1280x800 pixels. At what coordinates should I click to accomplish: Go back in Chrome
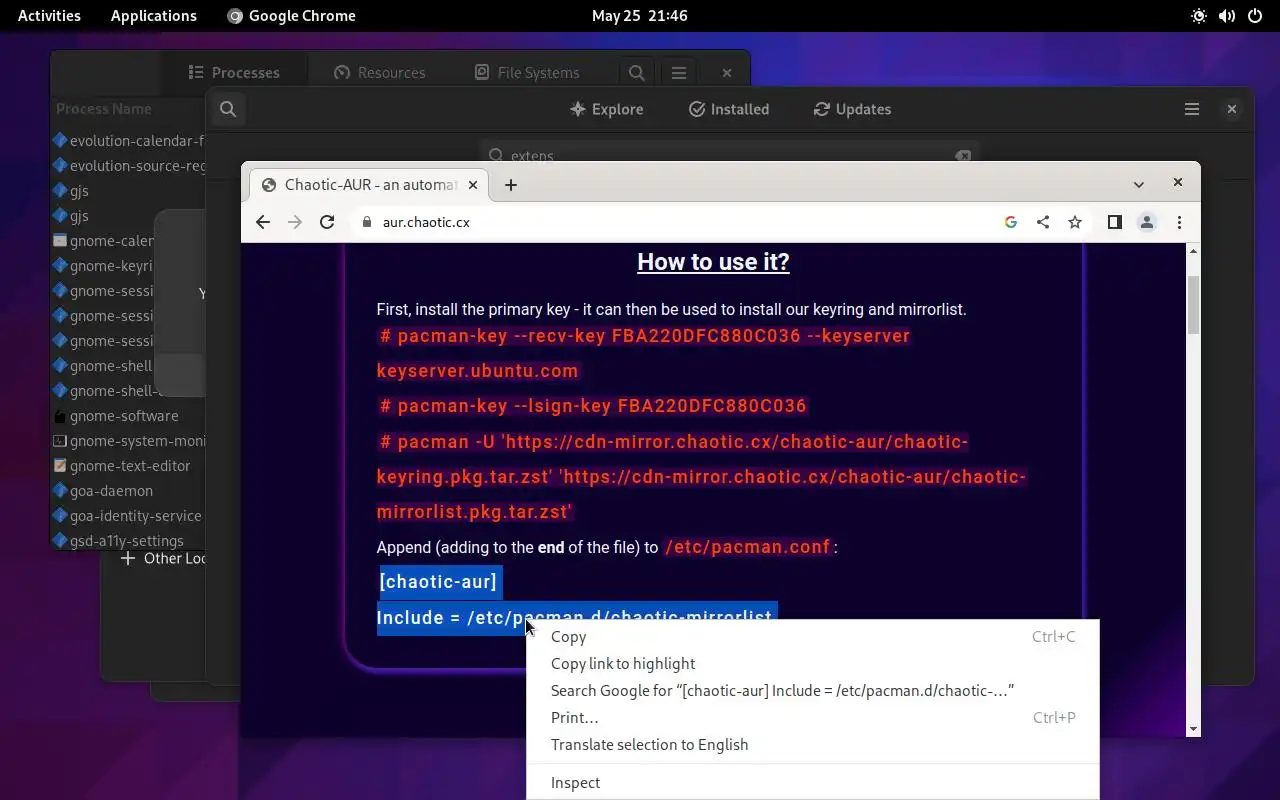[x=263, y=222]
